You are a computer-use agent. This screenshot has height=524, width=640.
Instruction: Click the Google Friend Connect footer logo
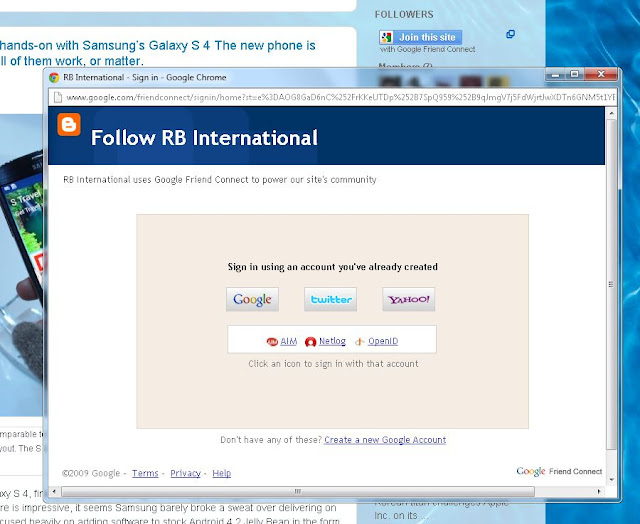click(x=559, y=471)
